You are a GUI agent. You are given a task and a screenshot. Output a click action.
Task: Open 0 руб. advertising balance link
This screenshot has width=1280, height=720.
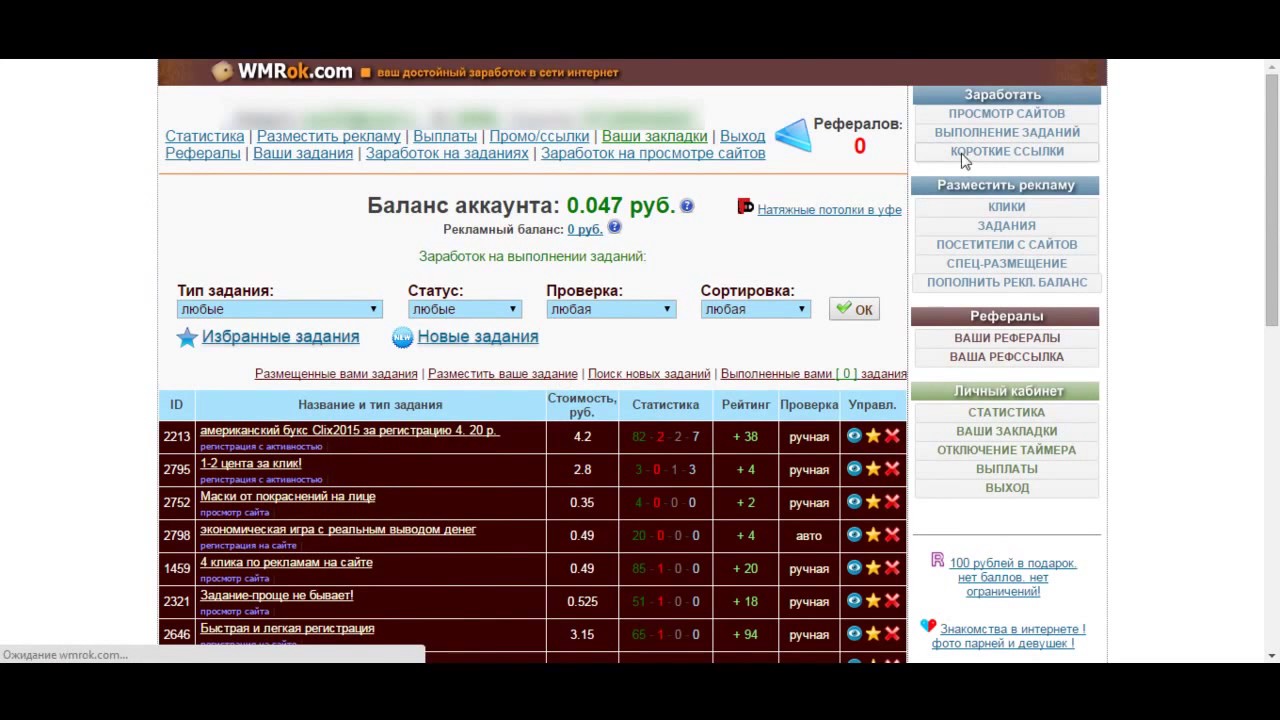[585, 229]
